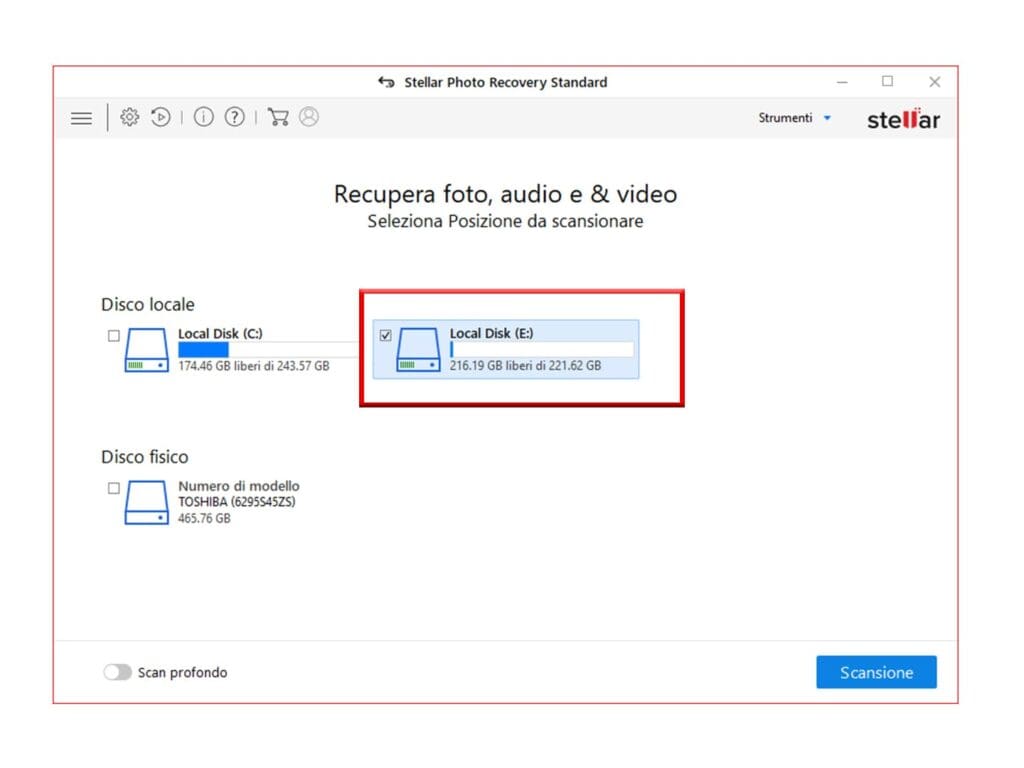This screenshot has width=1024, height=768.
Task: Minimize the Stellar Photo Recovery window
Action: (x=842, y=82)
